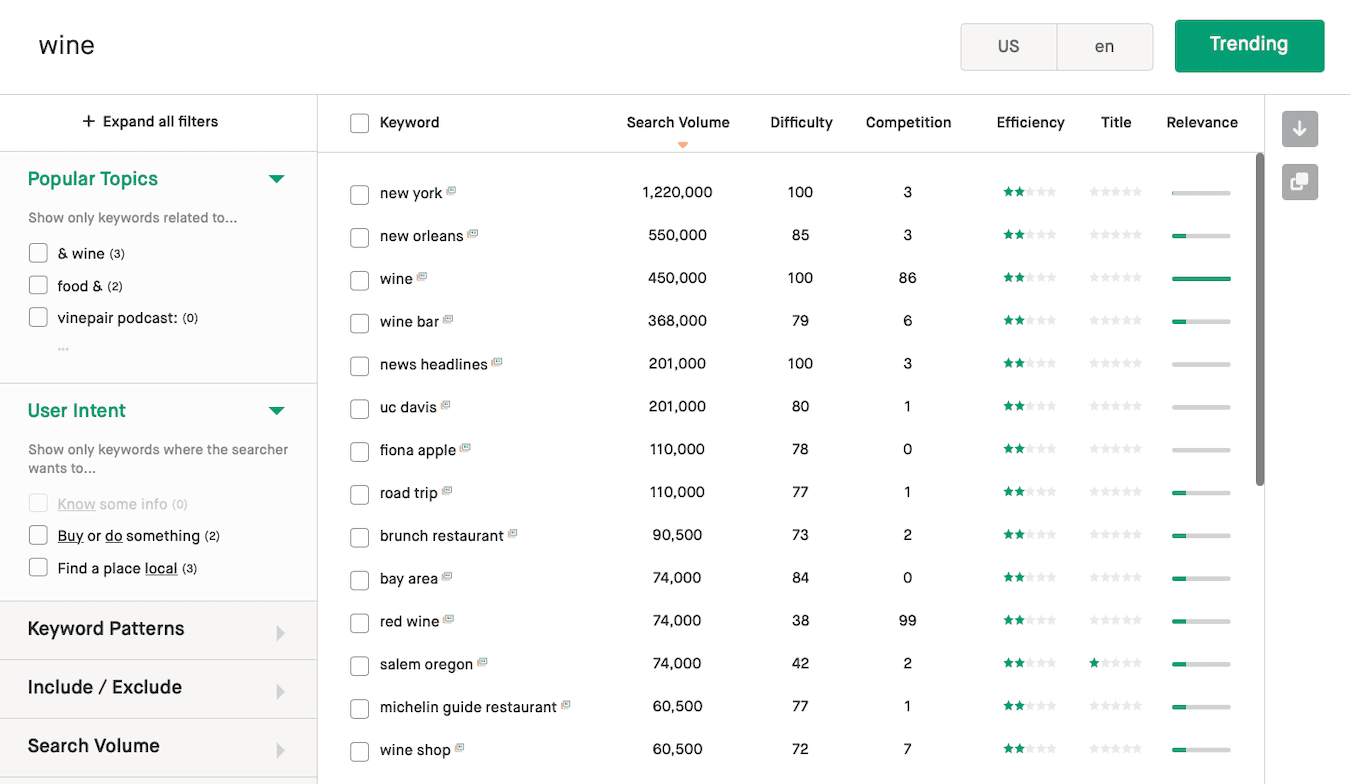
Task: Select the red wine keyword checkbox
Action: [x=360, y=624]
